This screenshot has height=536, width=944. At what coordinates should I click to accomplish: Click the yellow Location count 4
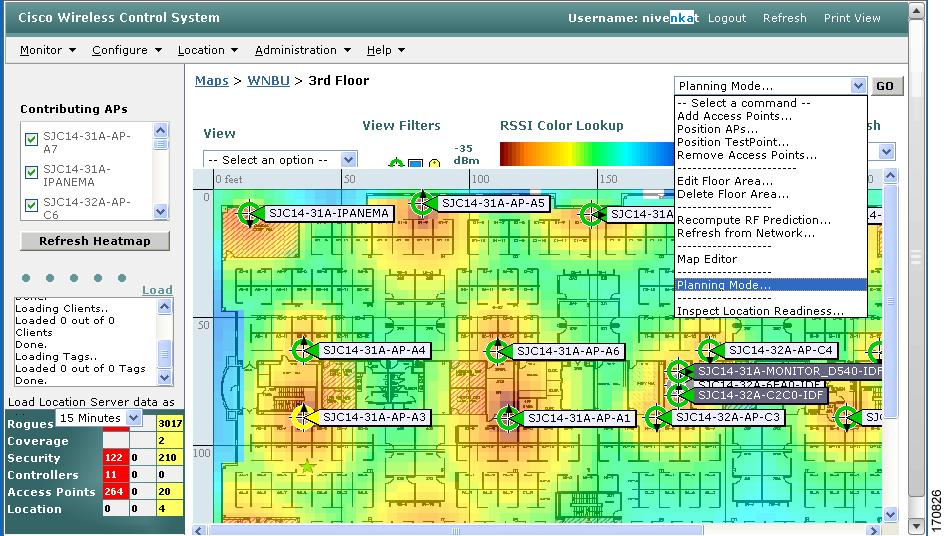(170, 509)
